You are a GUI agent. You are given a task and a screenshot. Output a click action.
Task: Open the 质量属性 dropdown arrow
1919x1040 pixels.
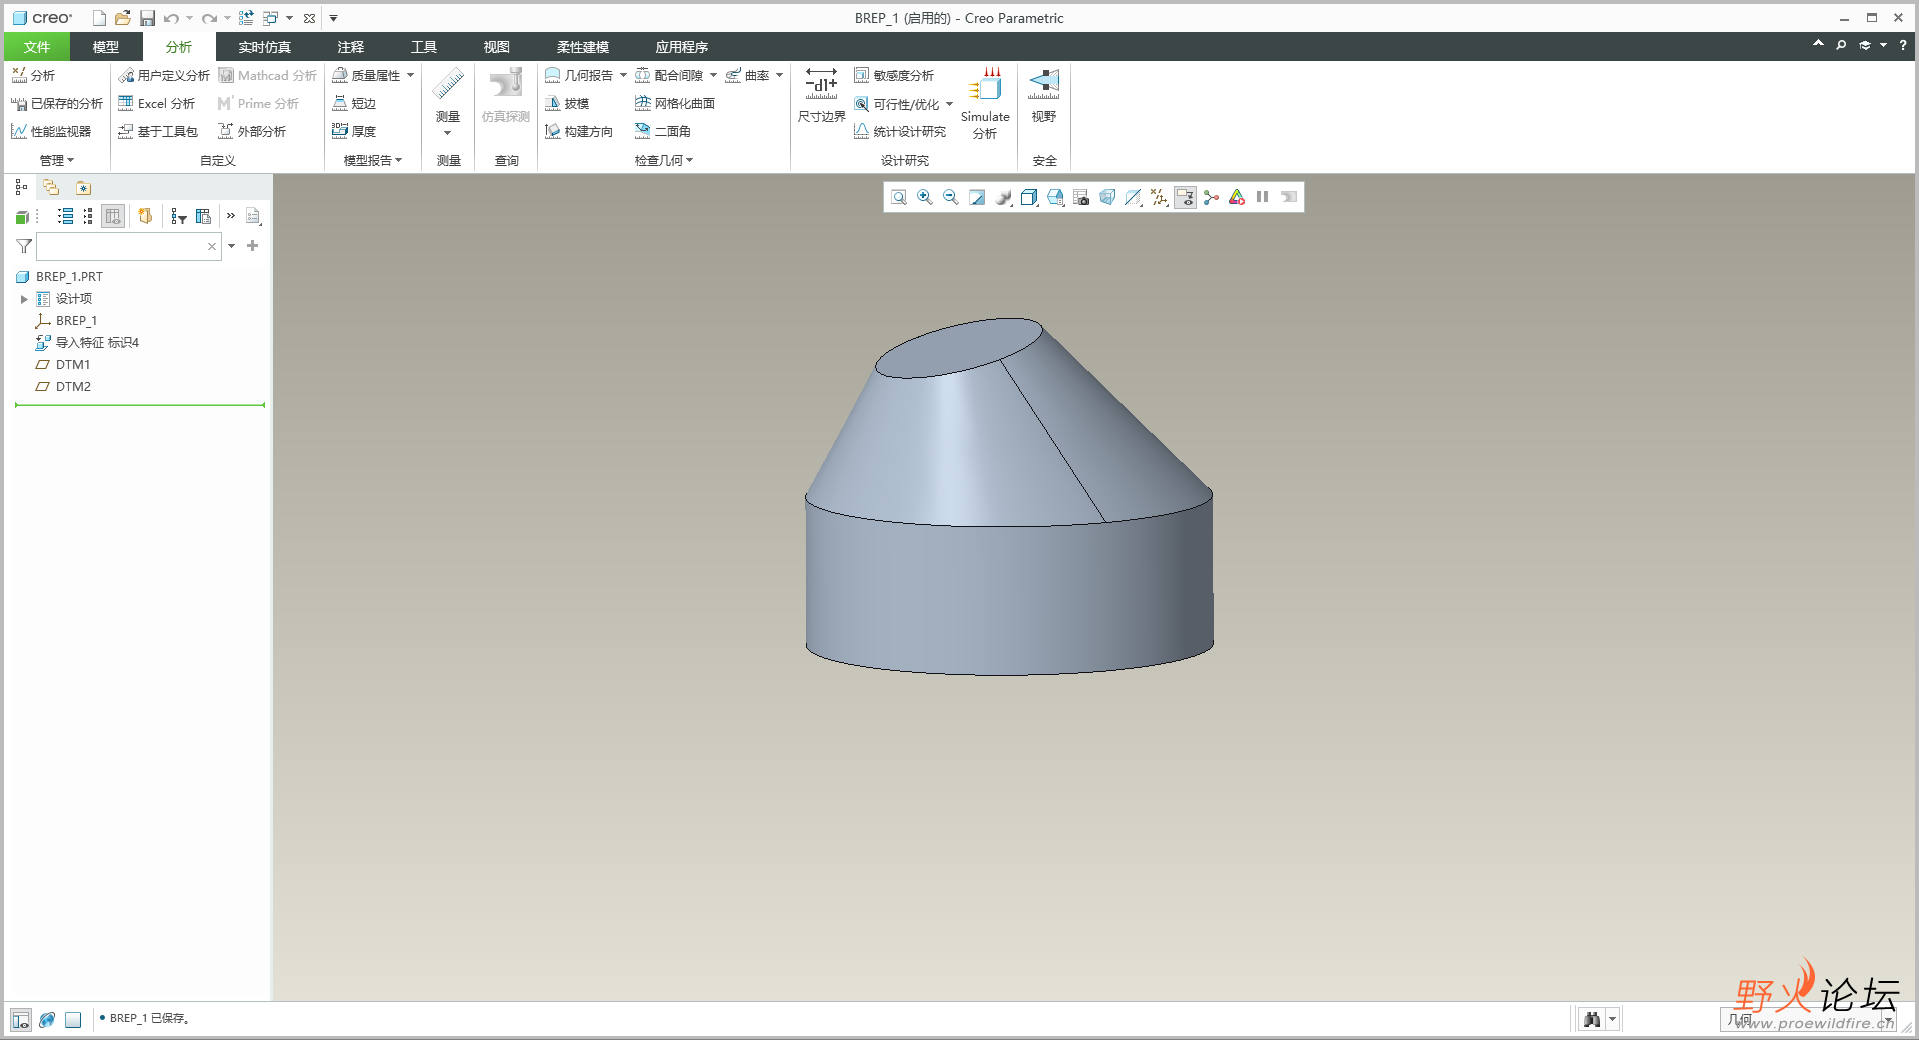click(x=410, y=75)
